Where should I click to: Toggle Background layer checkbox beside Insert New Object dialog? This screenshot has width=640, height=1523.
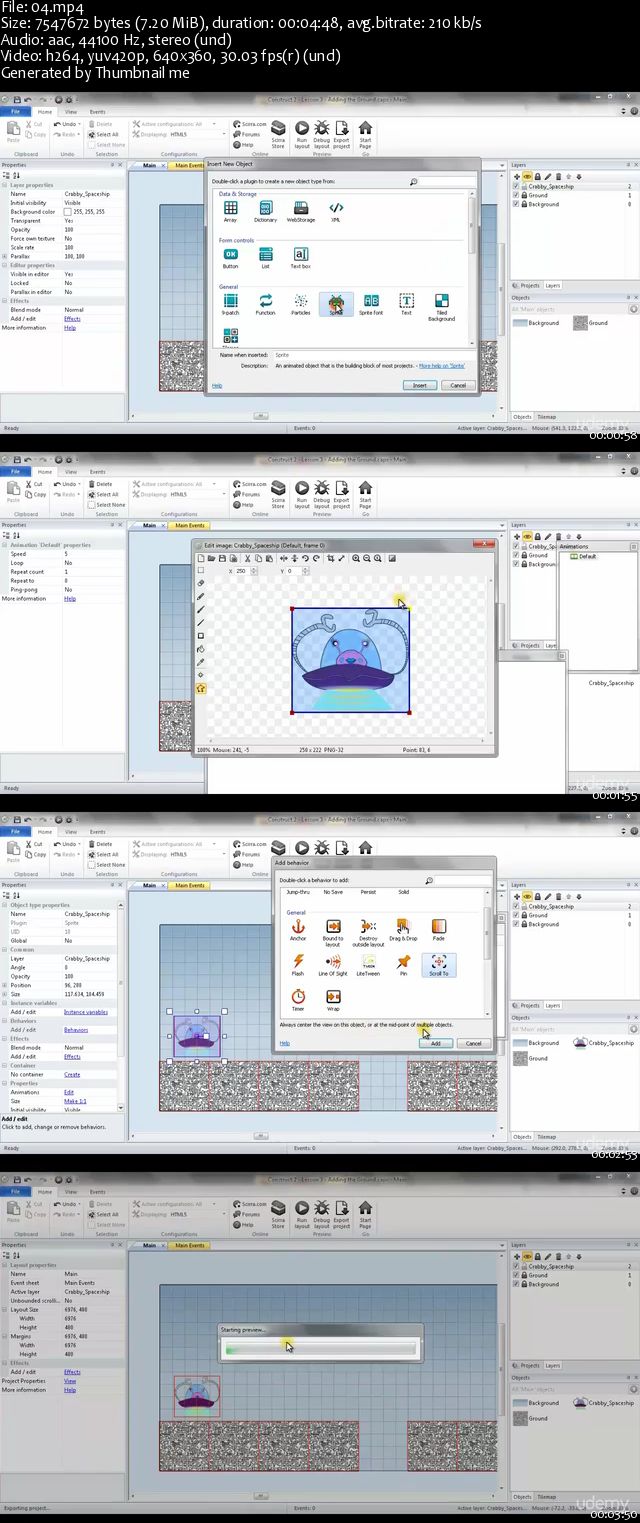point(516,204)
